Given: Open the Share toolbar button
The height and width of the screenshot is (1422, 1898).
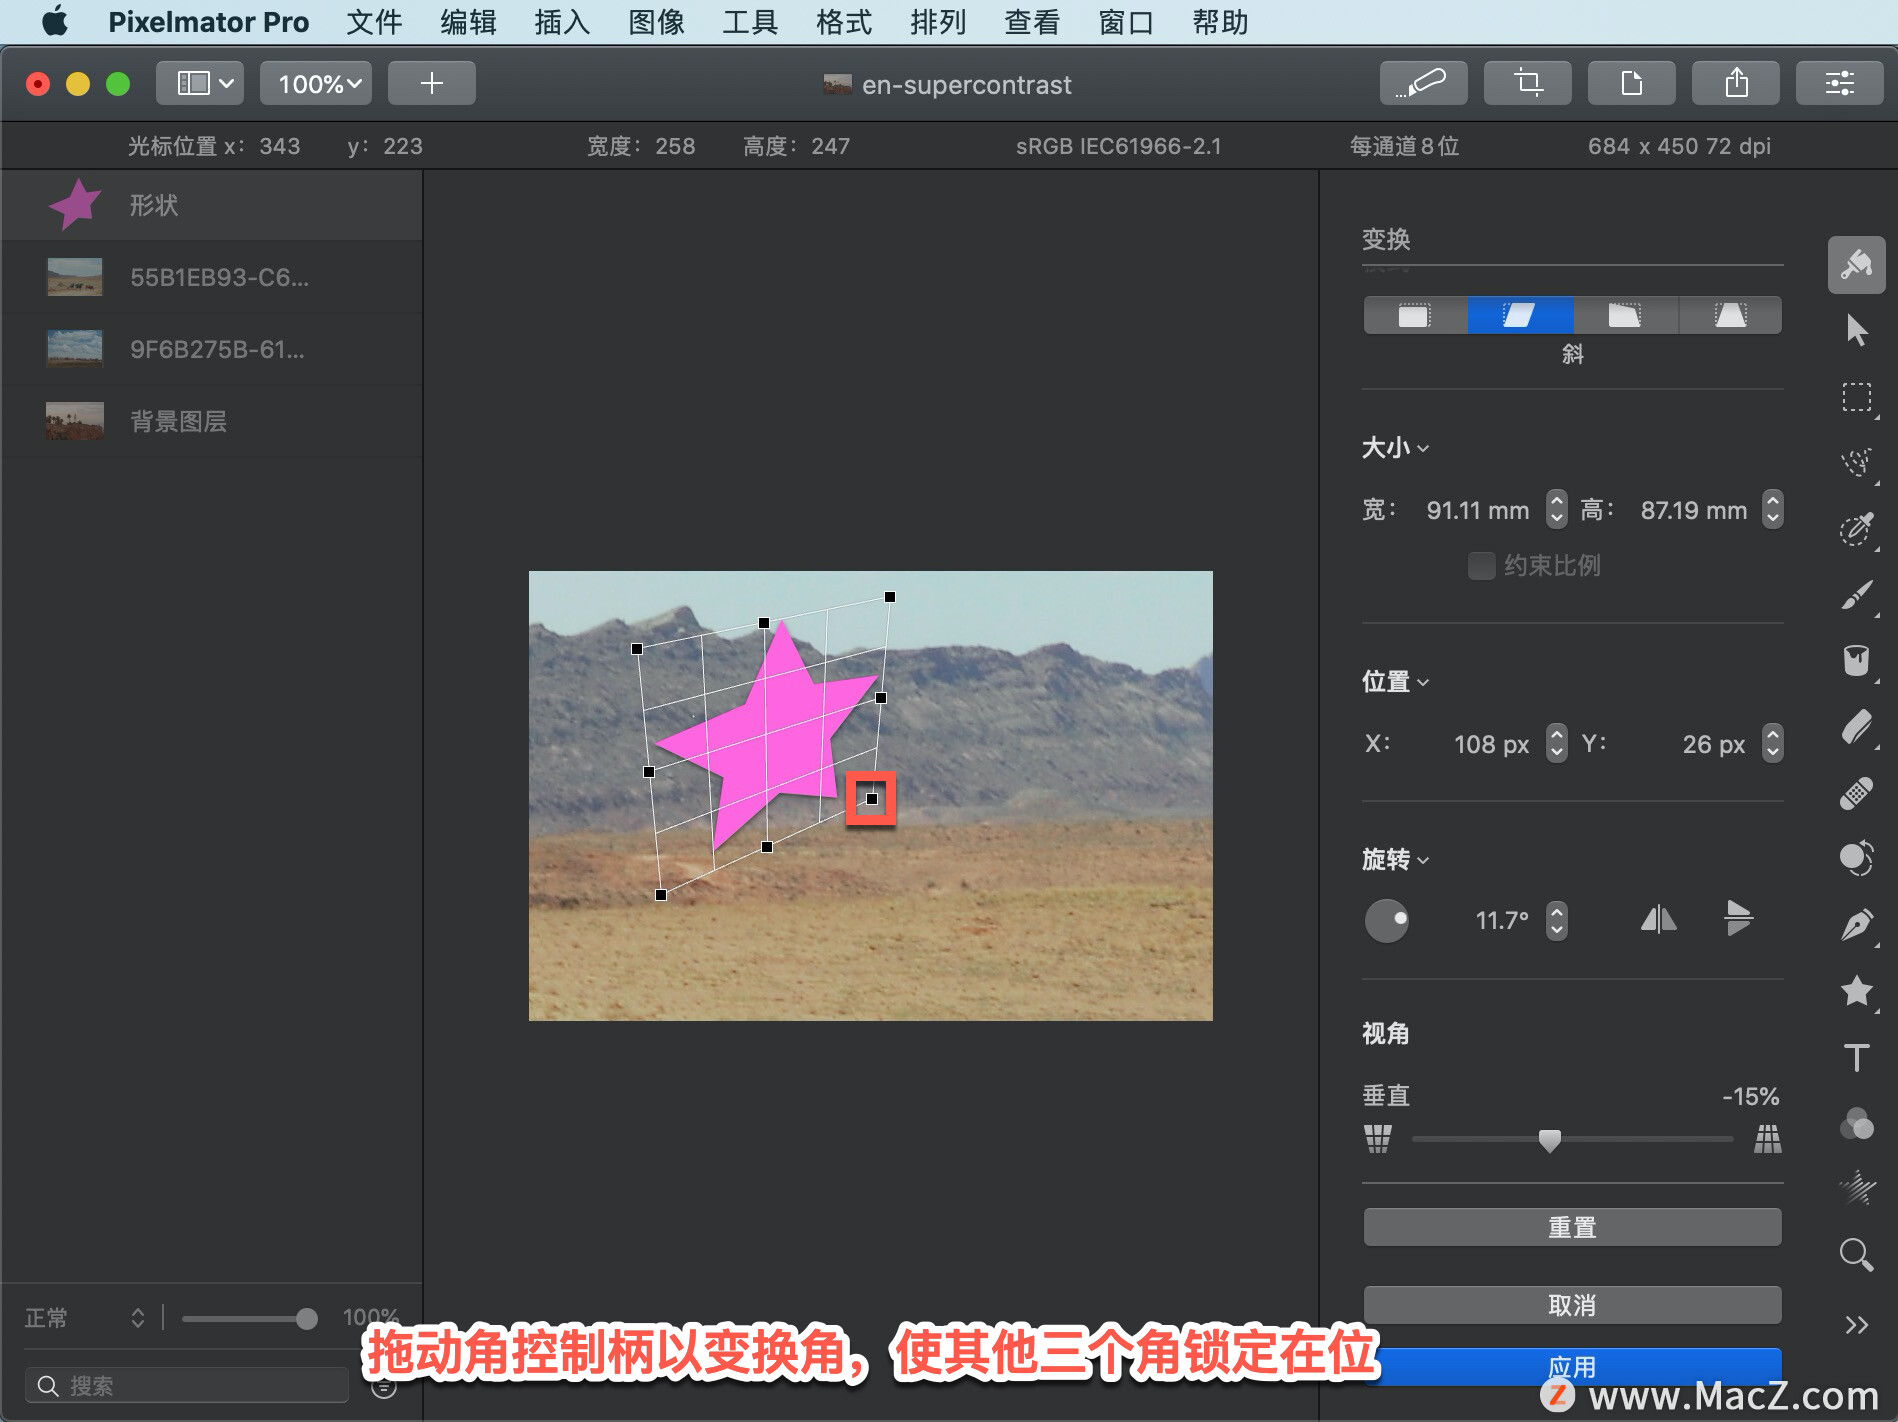Looking at the screenshot, I should point(1735,83).
